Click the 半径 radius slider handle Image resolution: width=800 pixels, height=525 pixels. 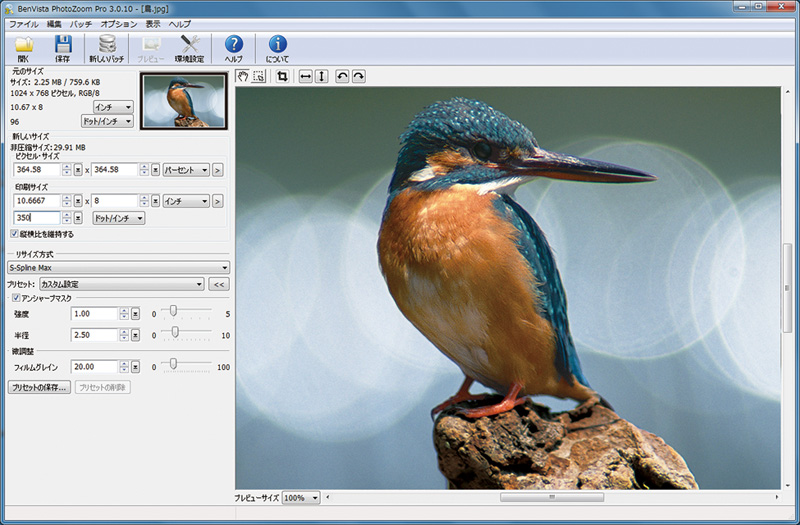(x=175, y=332)
